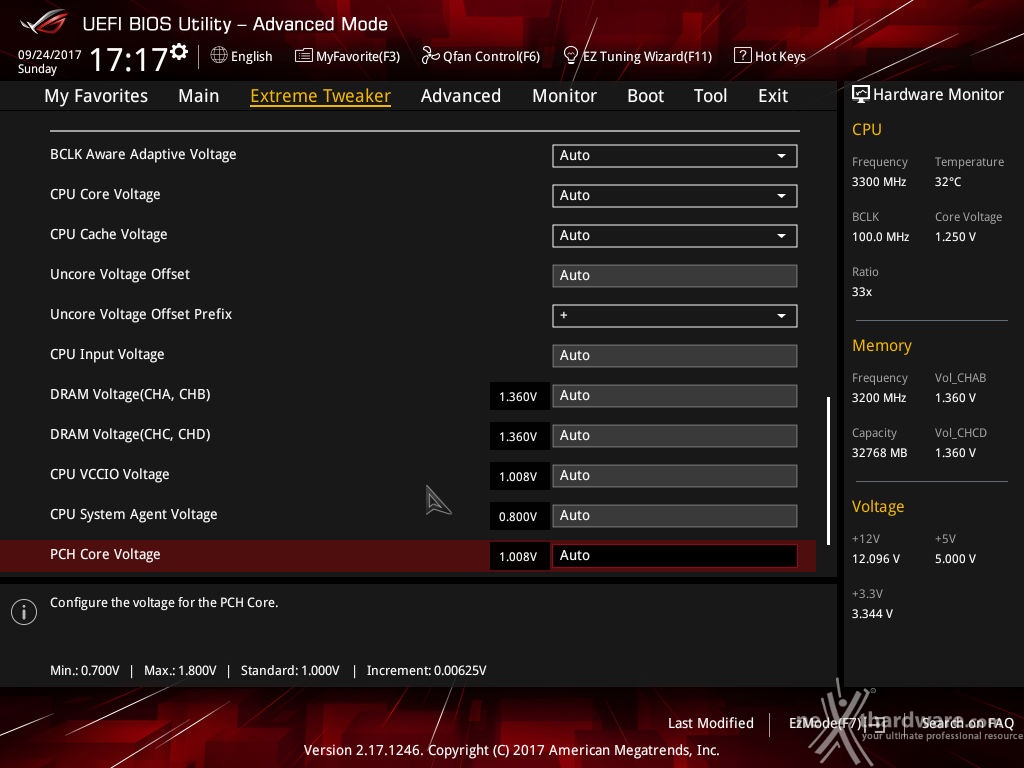Click the vertical scrollbar of settings list
The height and width of the screenshot is (768, 1024).
click(x=829, y=470)
